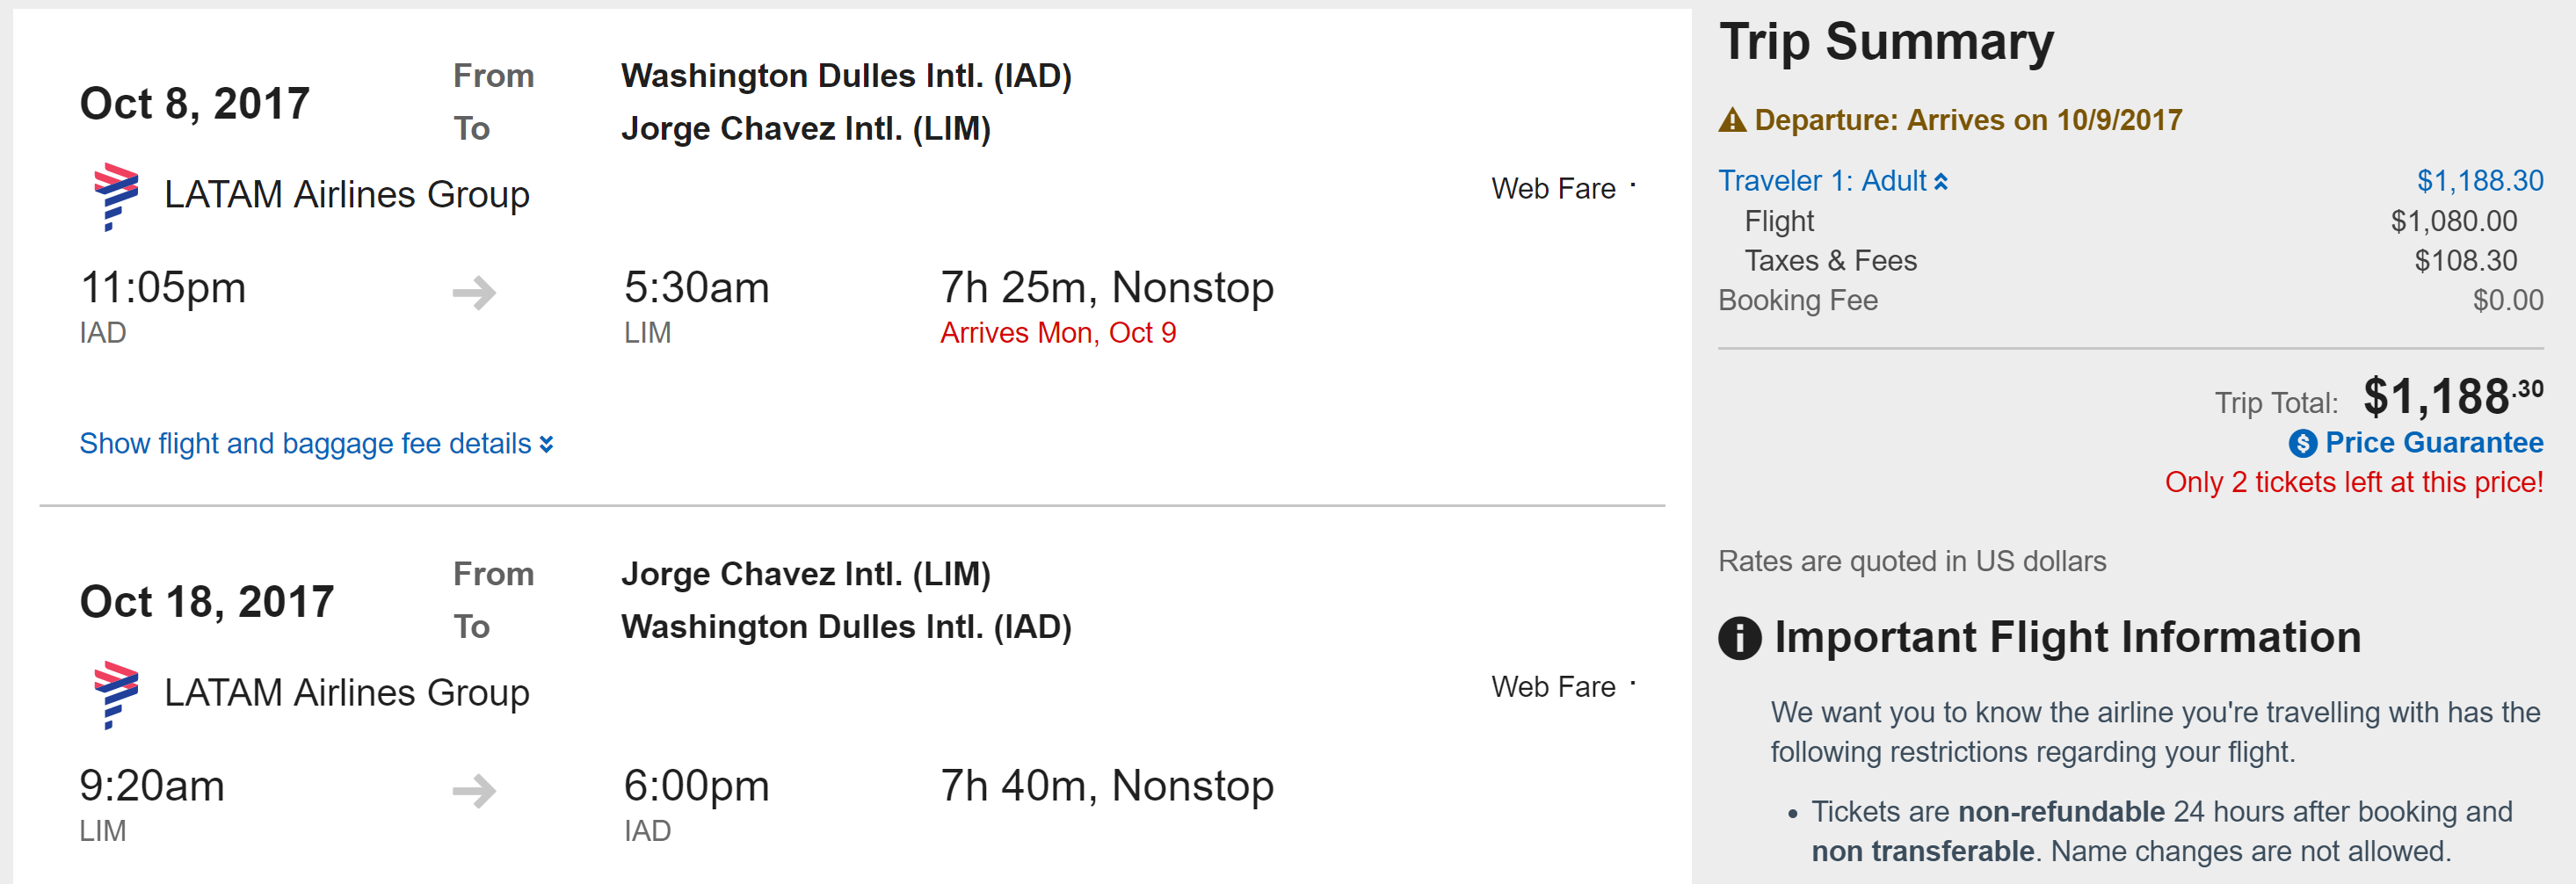Viewport: 2576px width, 884px height.
Task: Click the Arrives Mon, Oct 9 notice
Action: coord(1057,333)
